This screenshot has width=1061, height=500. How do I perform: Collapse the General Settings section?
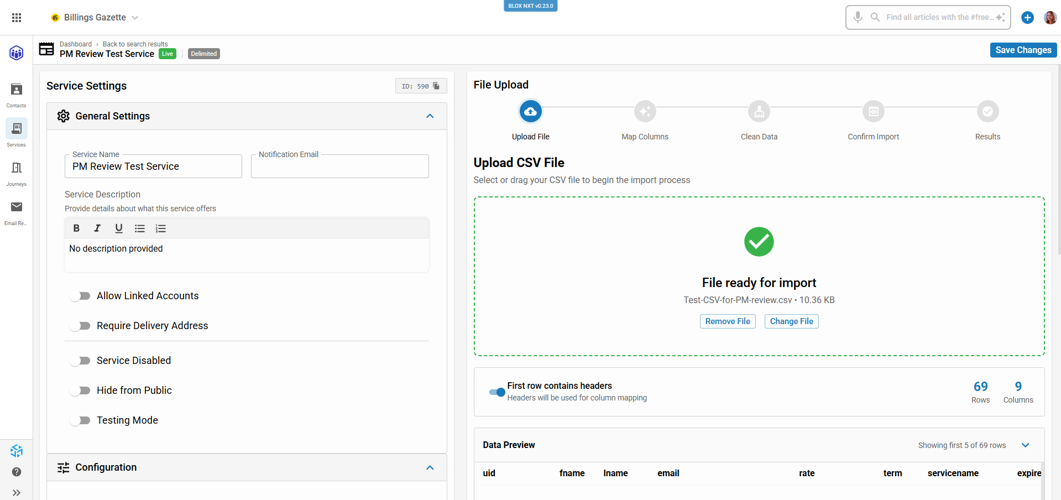click(430, 116)
